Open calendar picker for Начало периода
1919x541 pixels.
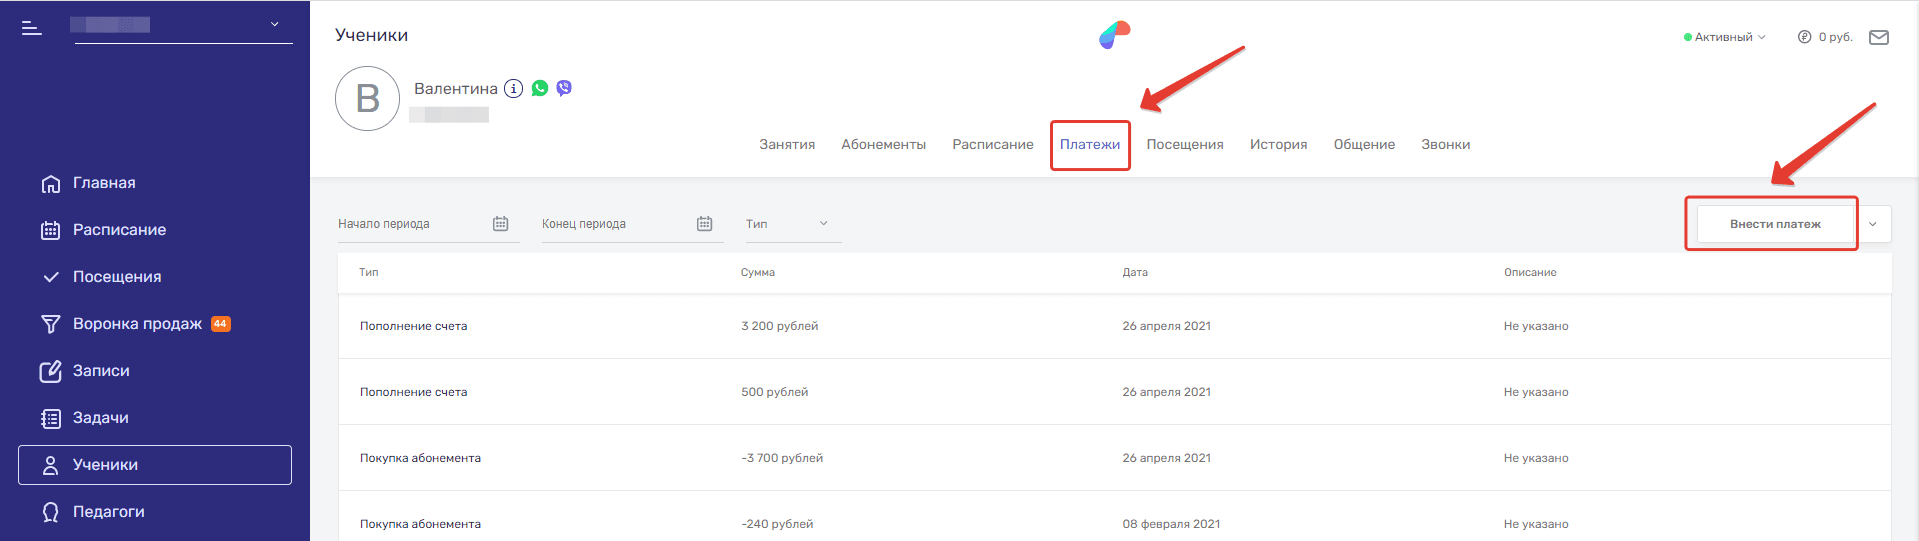pyautogui.click(x=501, y=224)
